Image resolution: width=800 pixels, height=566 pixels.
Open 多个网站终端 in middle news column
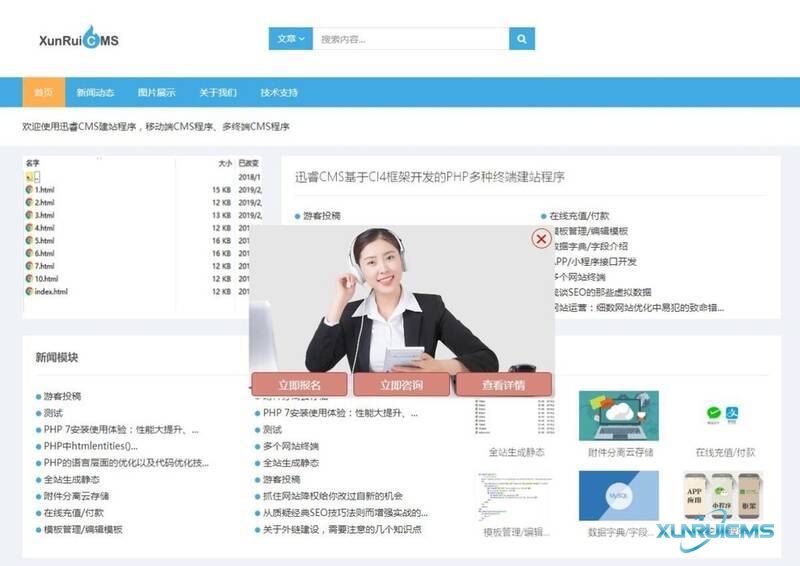tap(291, 446)
